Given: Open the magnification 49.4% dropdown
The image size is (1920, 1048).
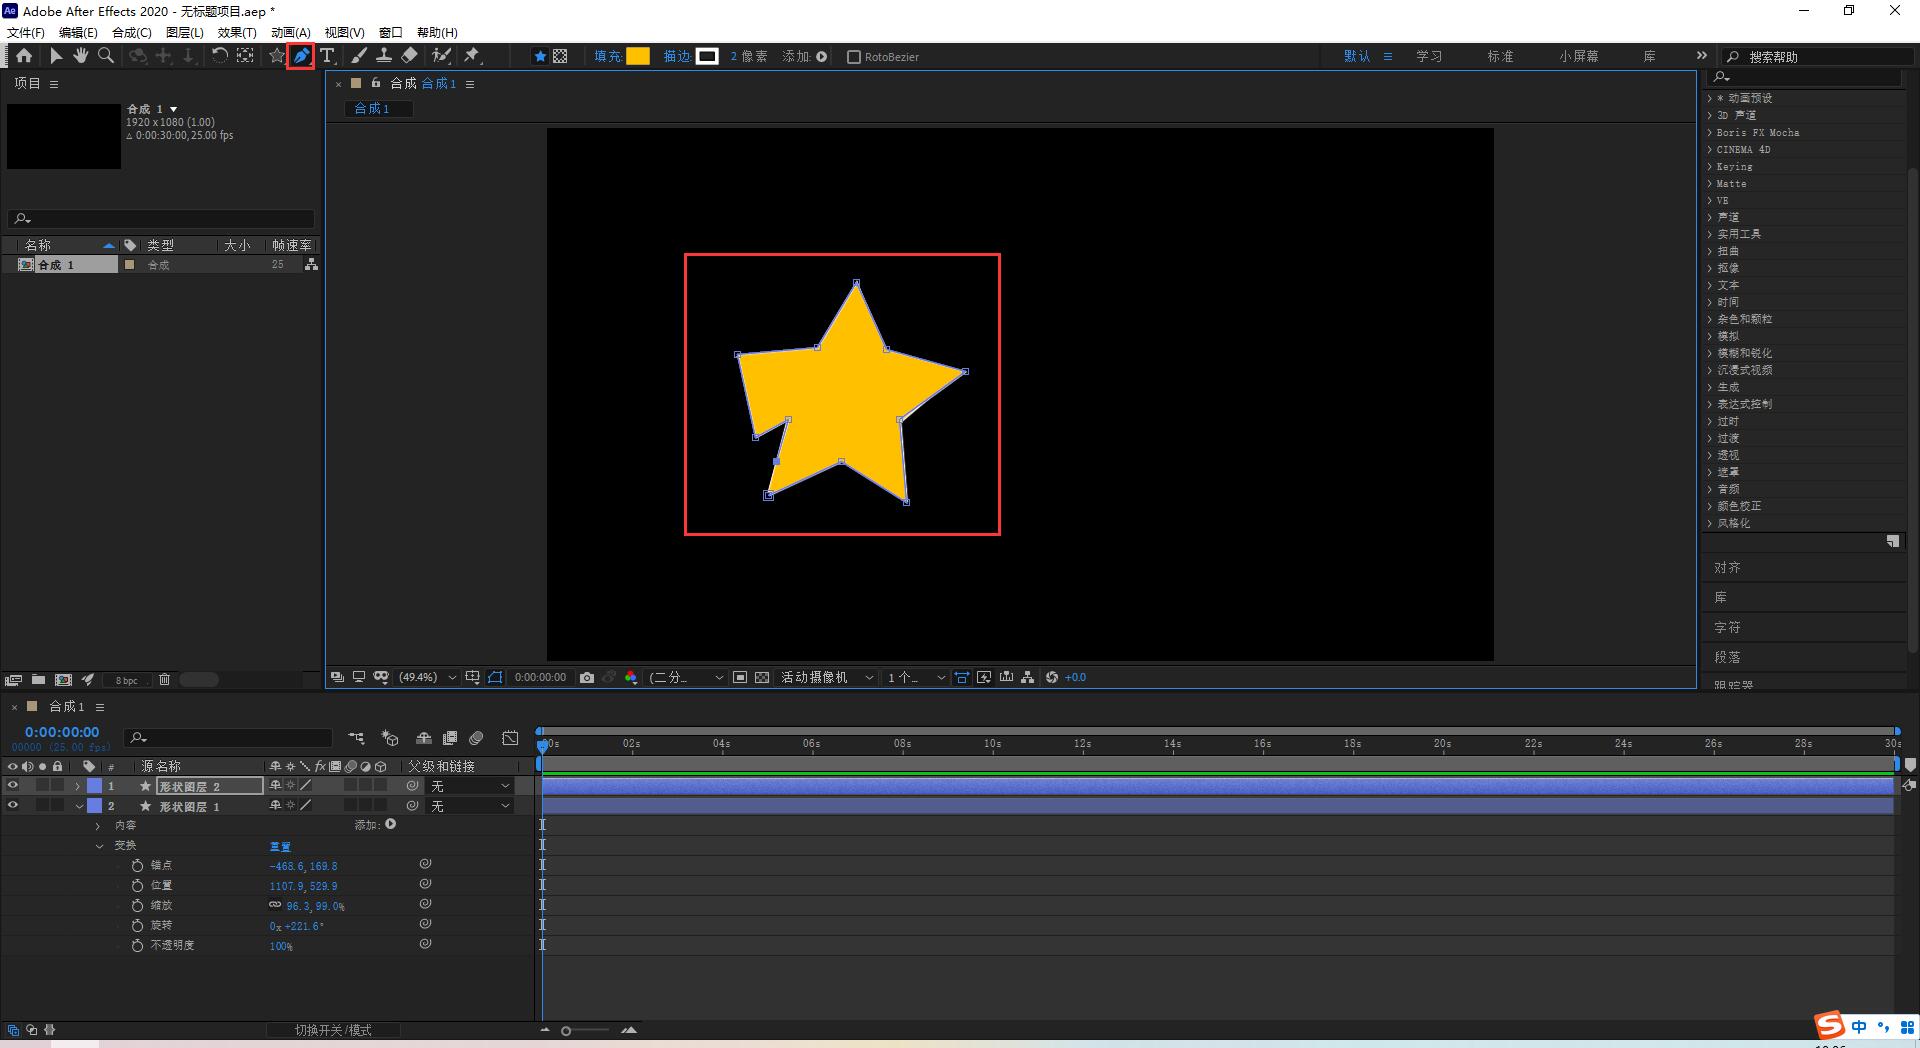Looking at the screenshot, I should tap(428, 677).
